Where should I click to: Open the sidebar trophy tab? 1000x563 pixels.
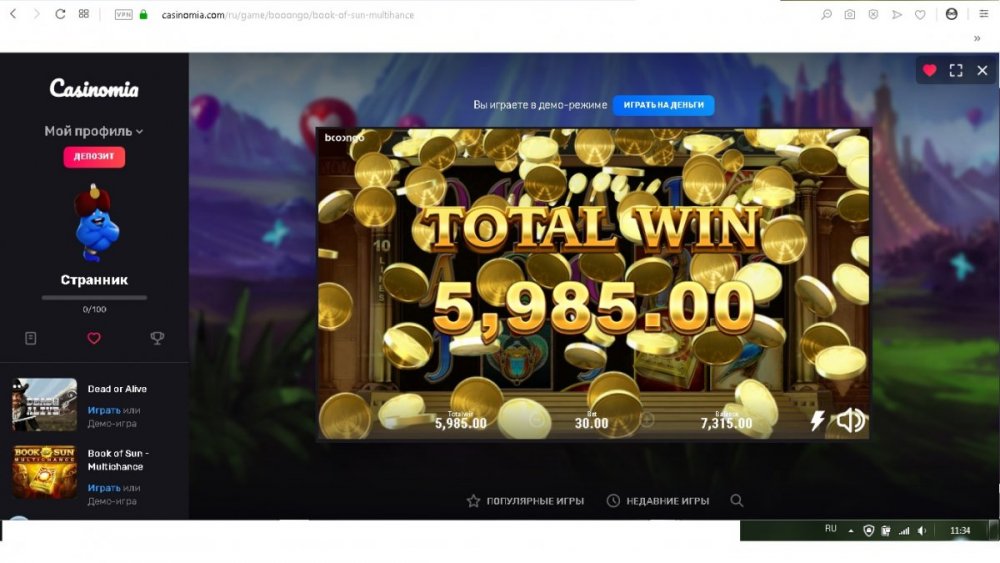click(x=157, y=338)
